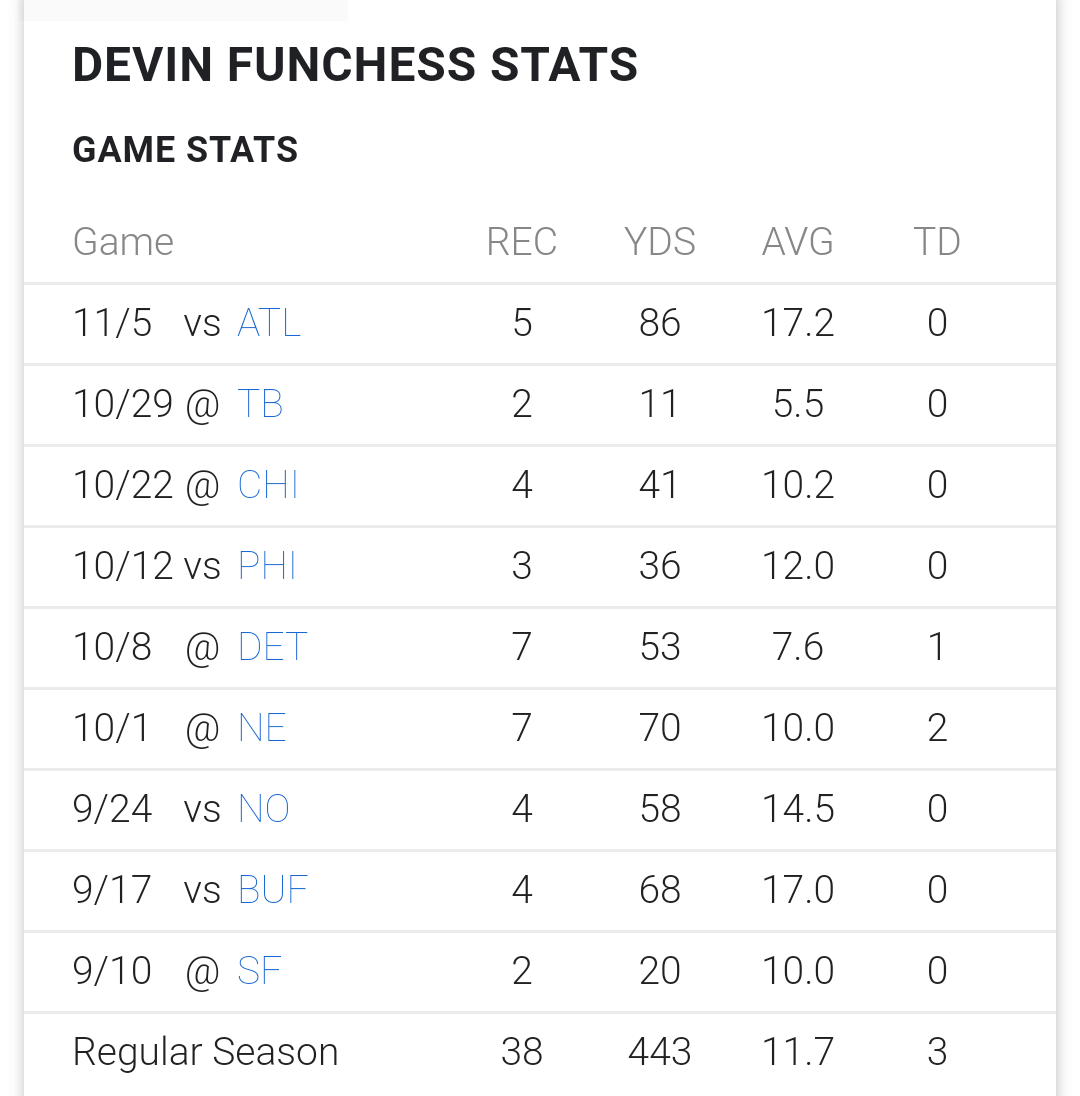
Task: Click the Game Stats subheading
Action: point(185,150)
